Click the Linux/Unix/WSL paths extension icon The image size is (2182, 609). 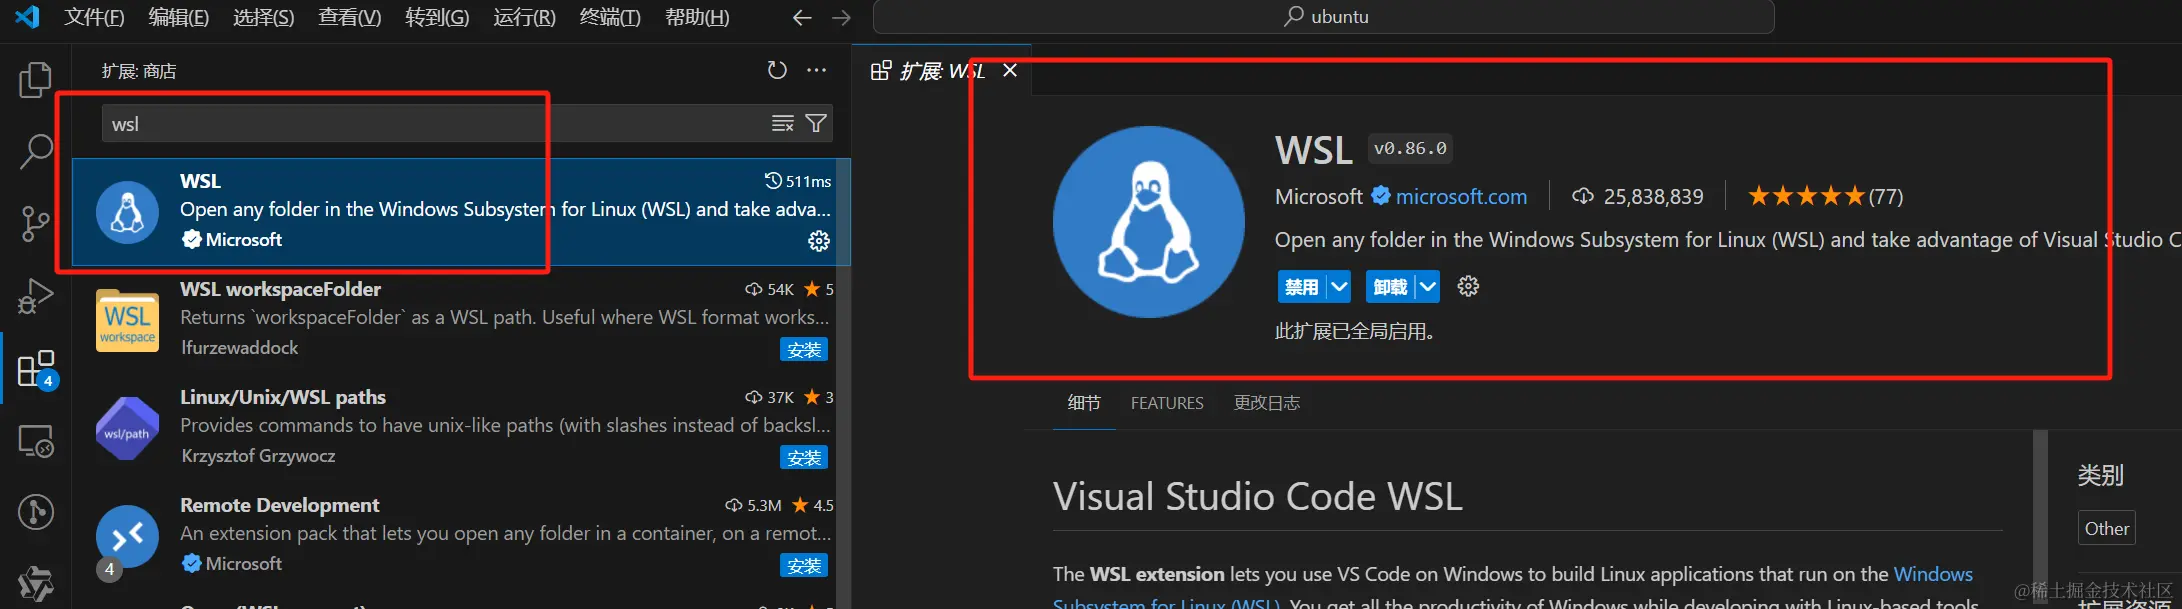[127, 428]
